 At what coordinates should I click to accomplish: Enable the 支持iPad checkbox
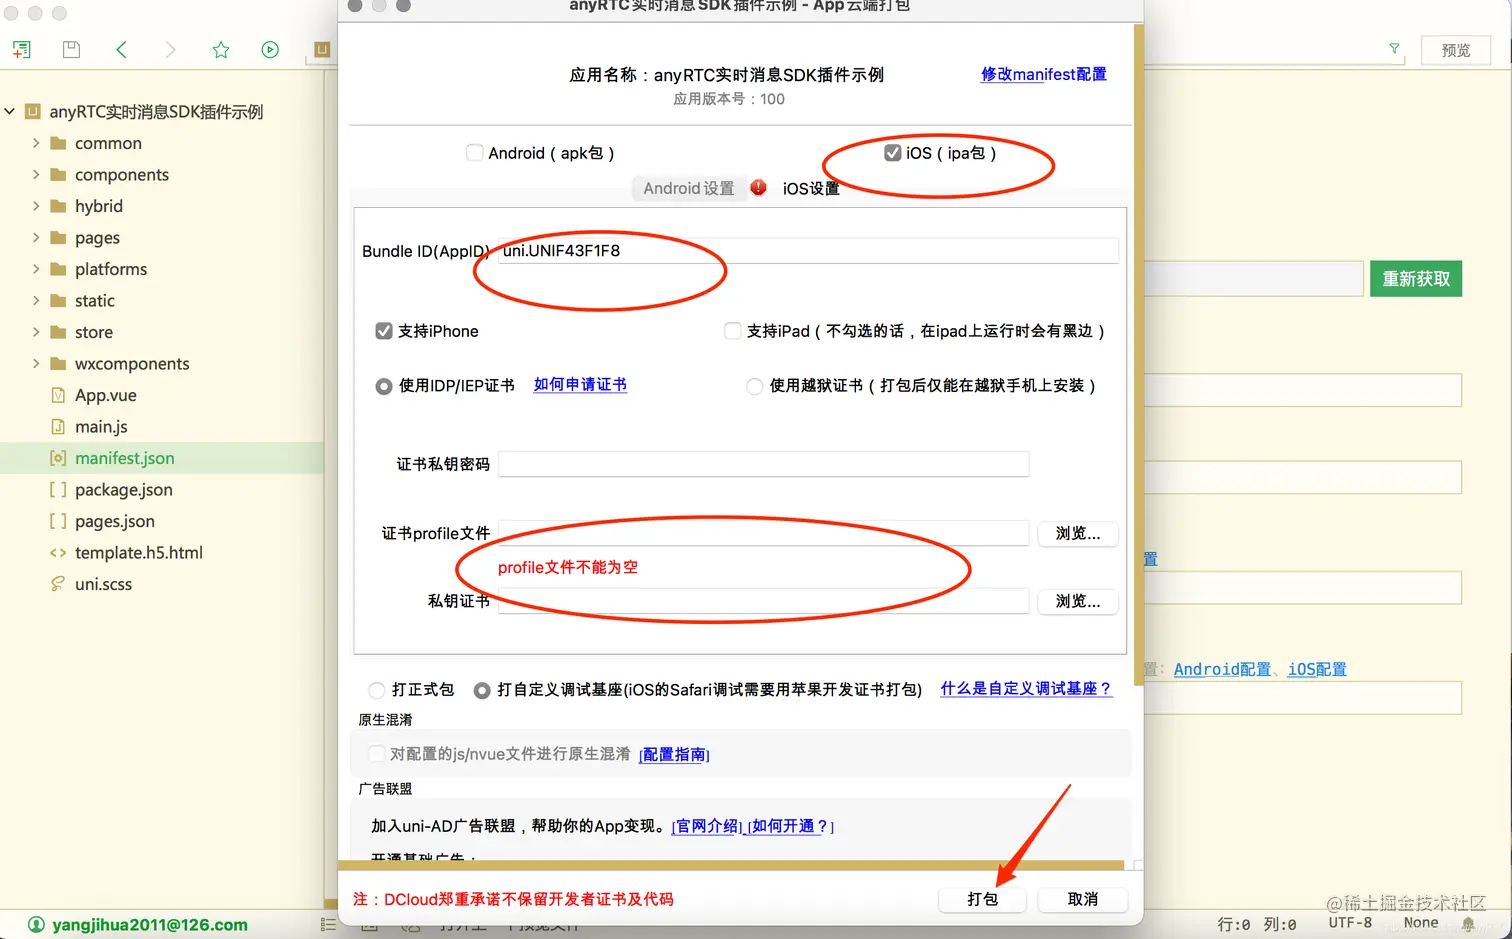[732, 331]
